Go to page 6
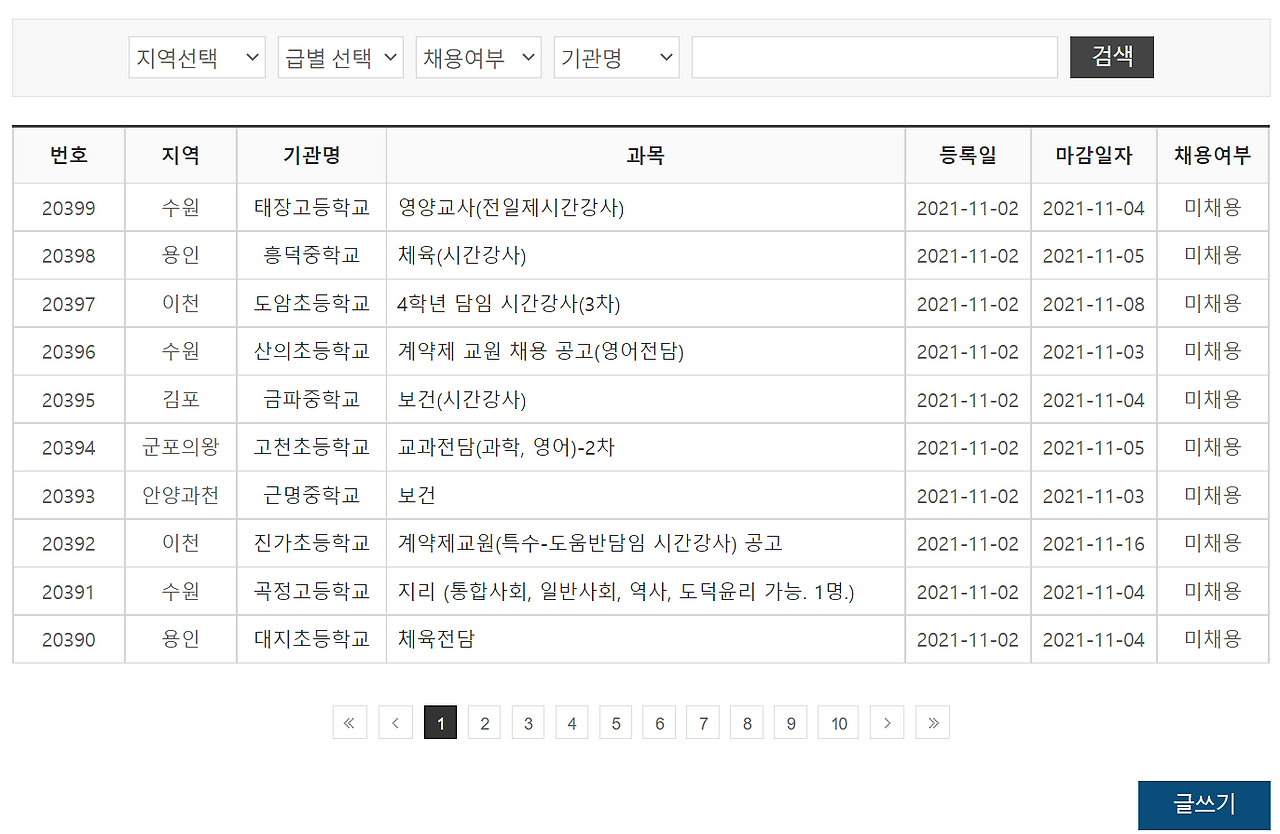Viewport: 1280px width, 834px height. 659,722
